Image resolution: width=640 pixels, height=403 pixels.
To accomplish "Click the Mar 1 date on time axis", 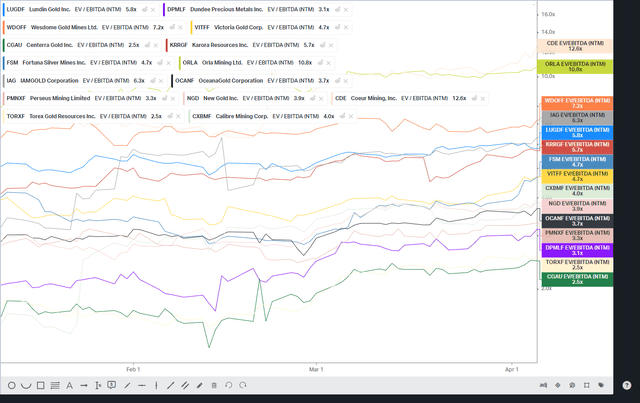I will coord(316,370).
